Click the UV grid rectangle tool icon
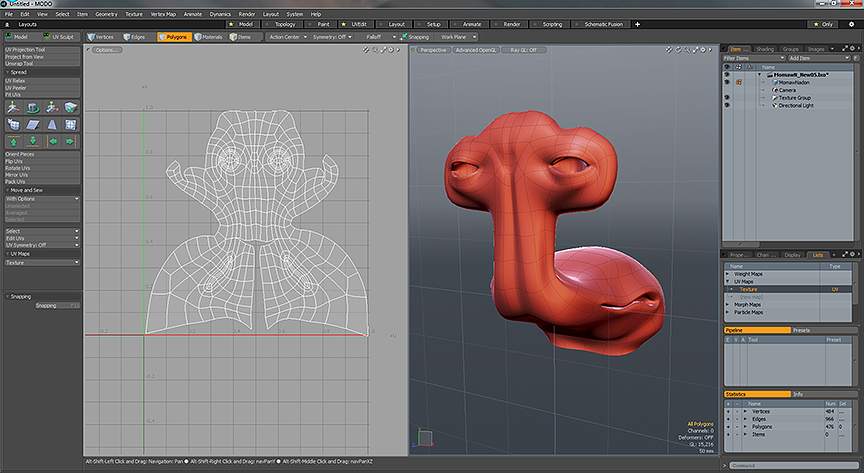 [71, 125]
